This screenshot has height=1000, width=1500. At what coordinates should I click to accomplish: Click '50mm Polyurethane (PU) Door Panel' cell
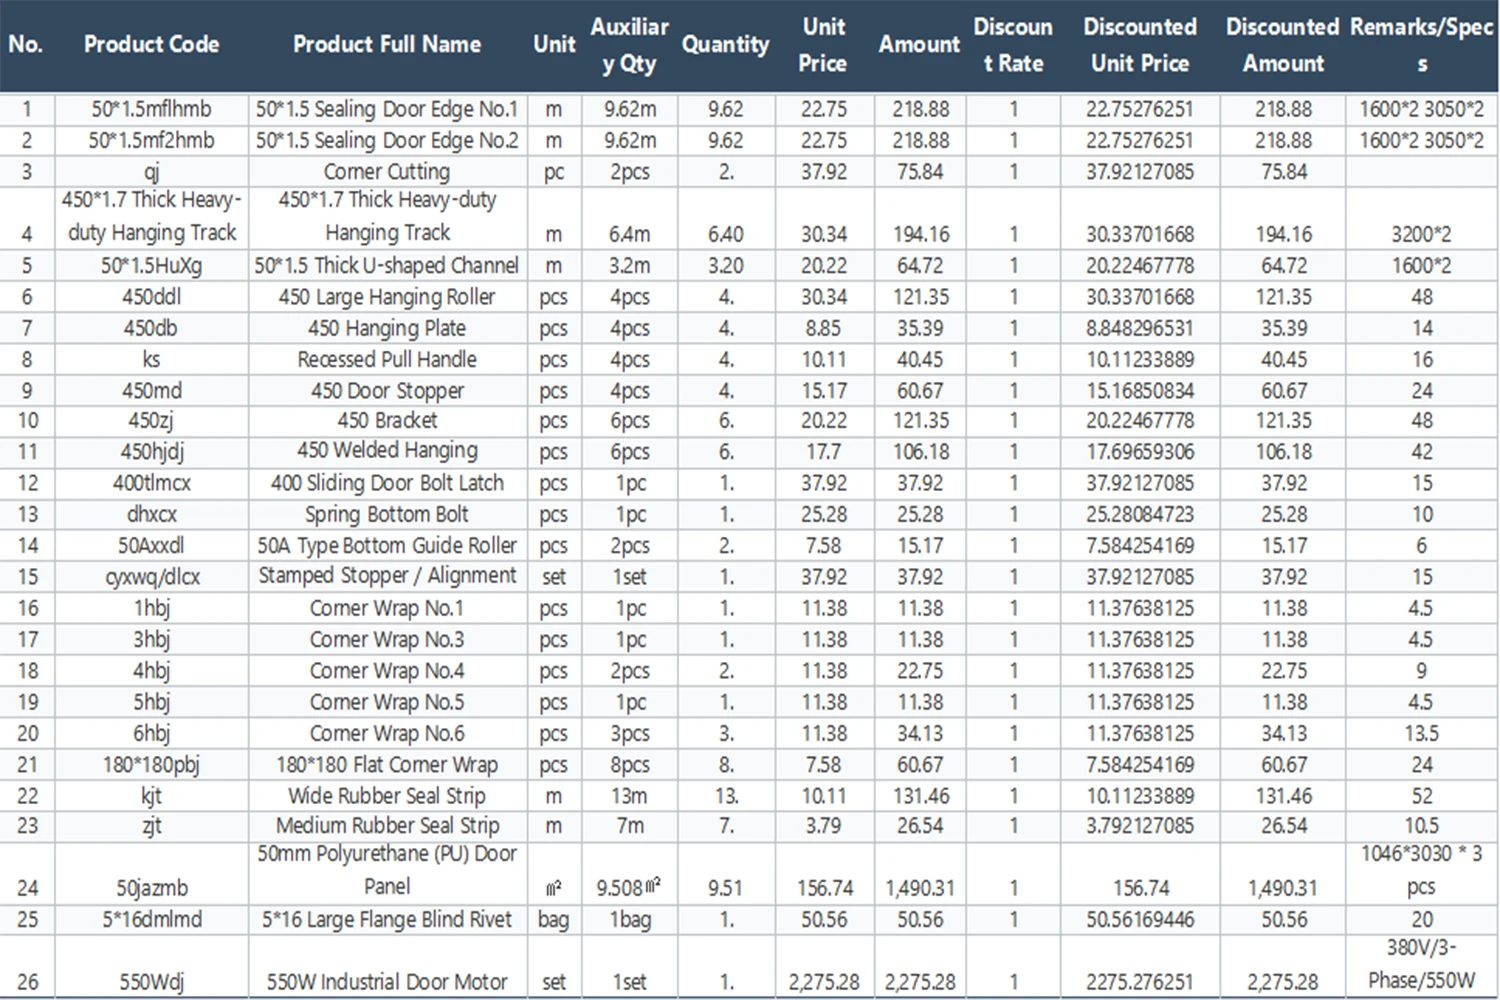(x=387, y=871)
